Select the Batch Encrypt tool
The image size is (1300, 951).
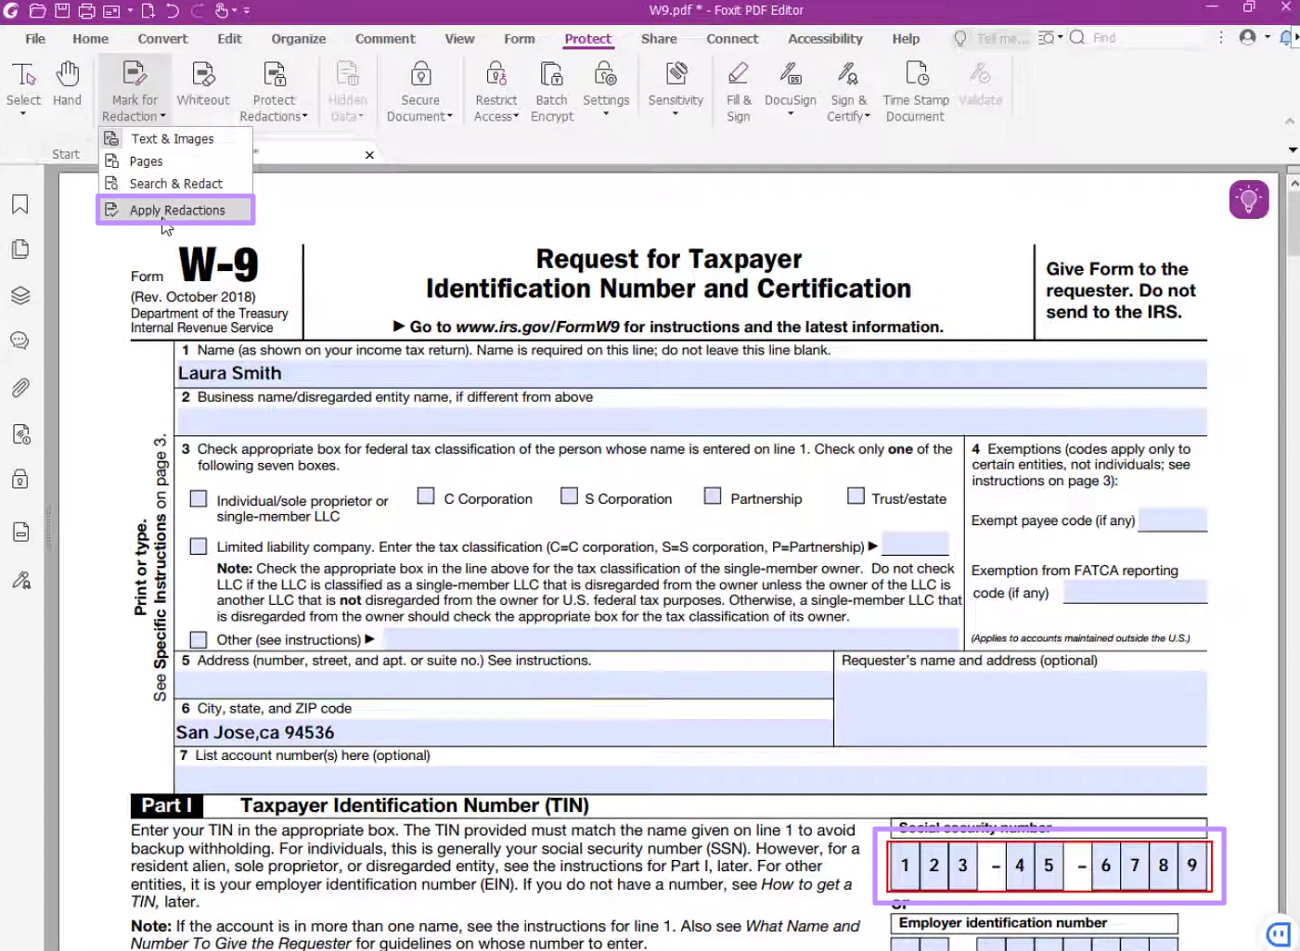pos(551,88)
